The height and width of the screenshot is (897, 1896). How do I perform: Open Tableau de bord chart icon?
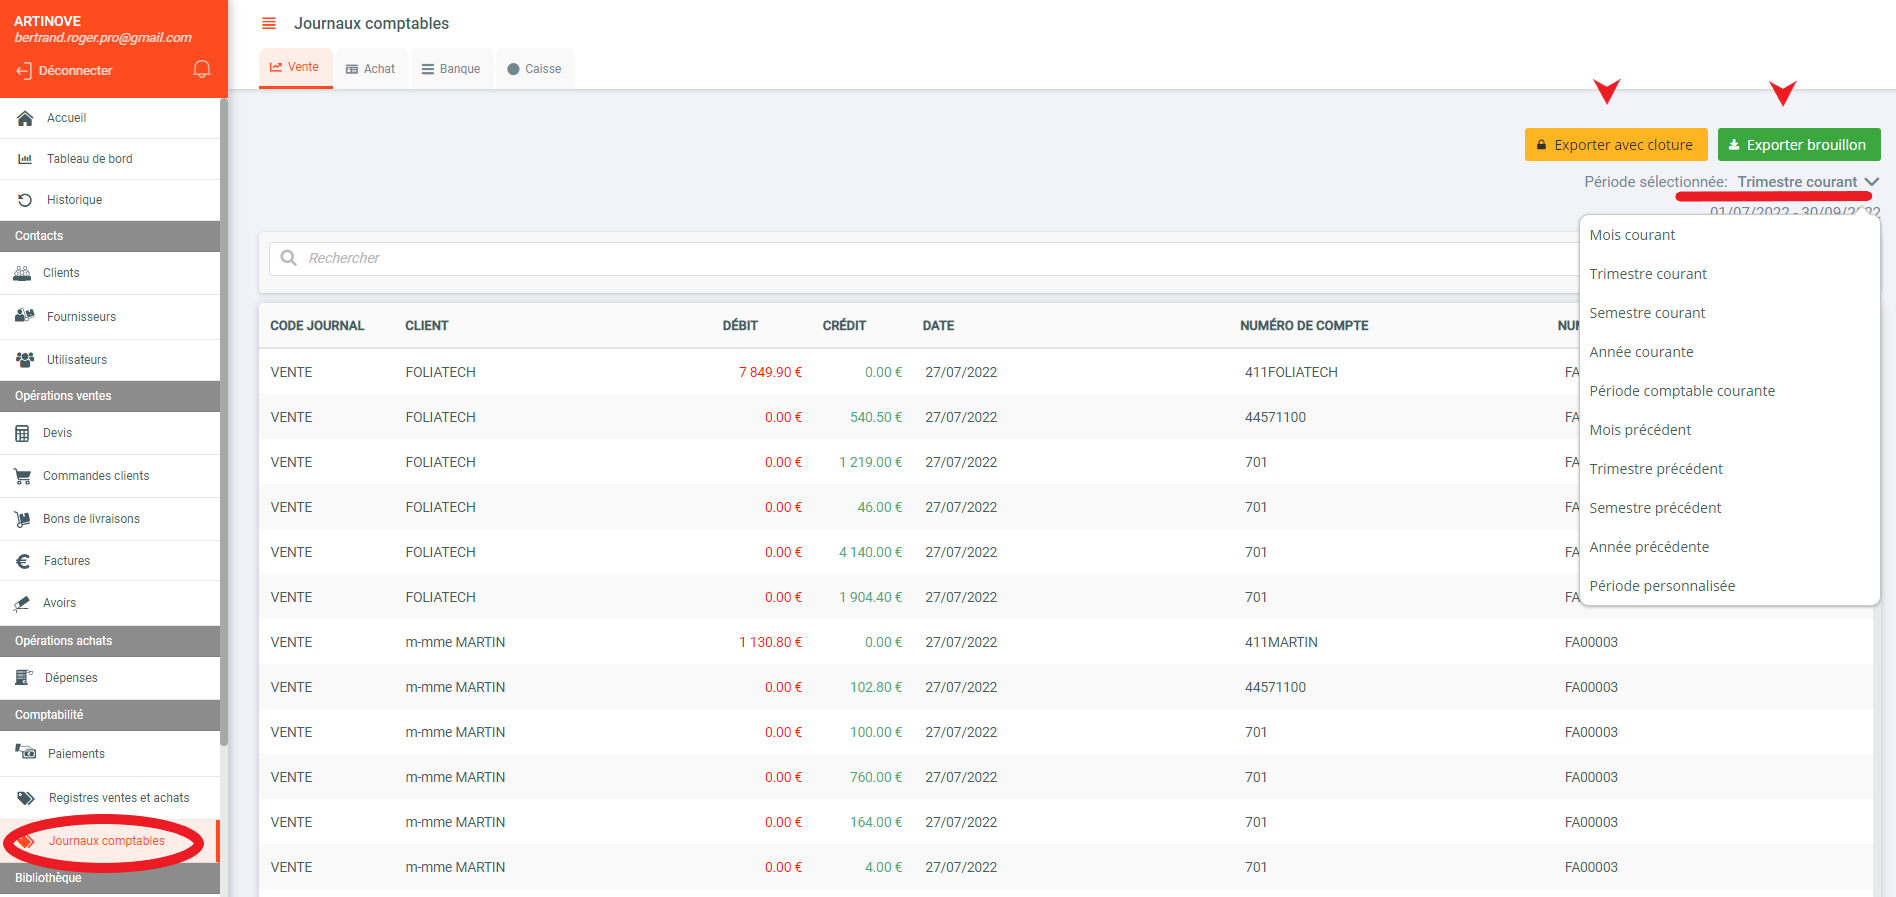25,159
